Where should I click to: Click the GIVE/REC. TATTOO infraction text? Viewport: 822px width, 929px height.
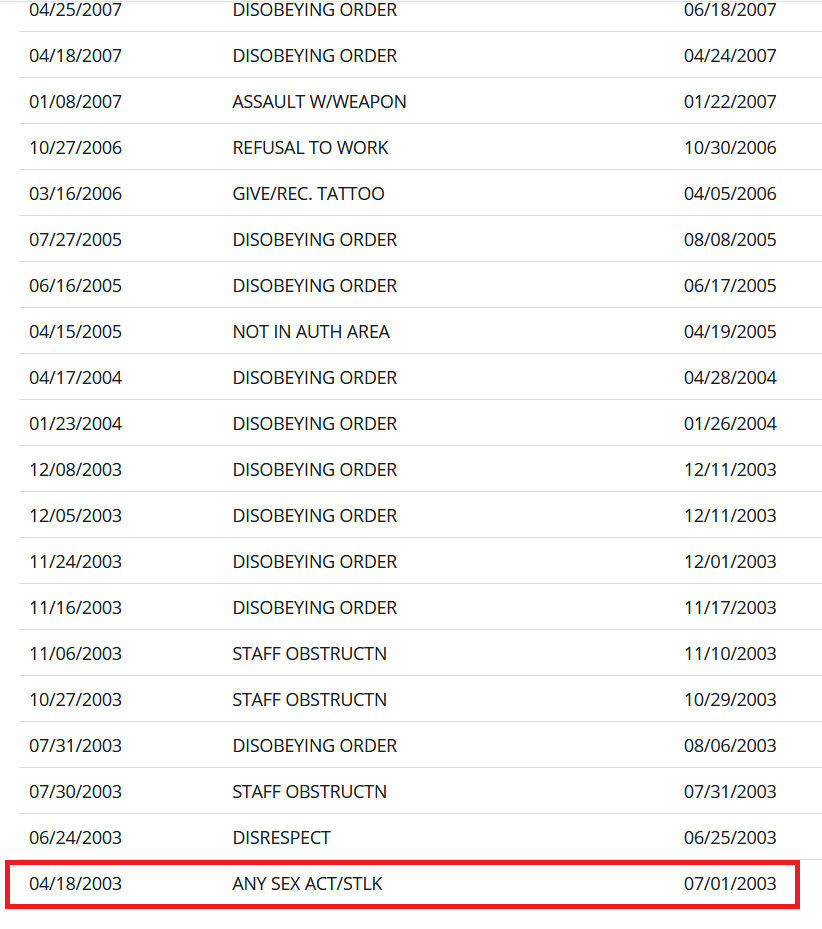click(x=308, y=194)
